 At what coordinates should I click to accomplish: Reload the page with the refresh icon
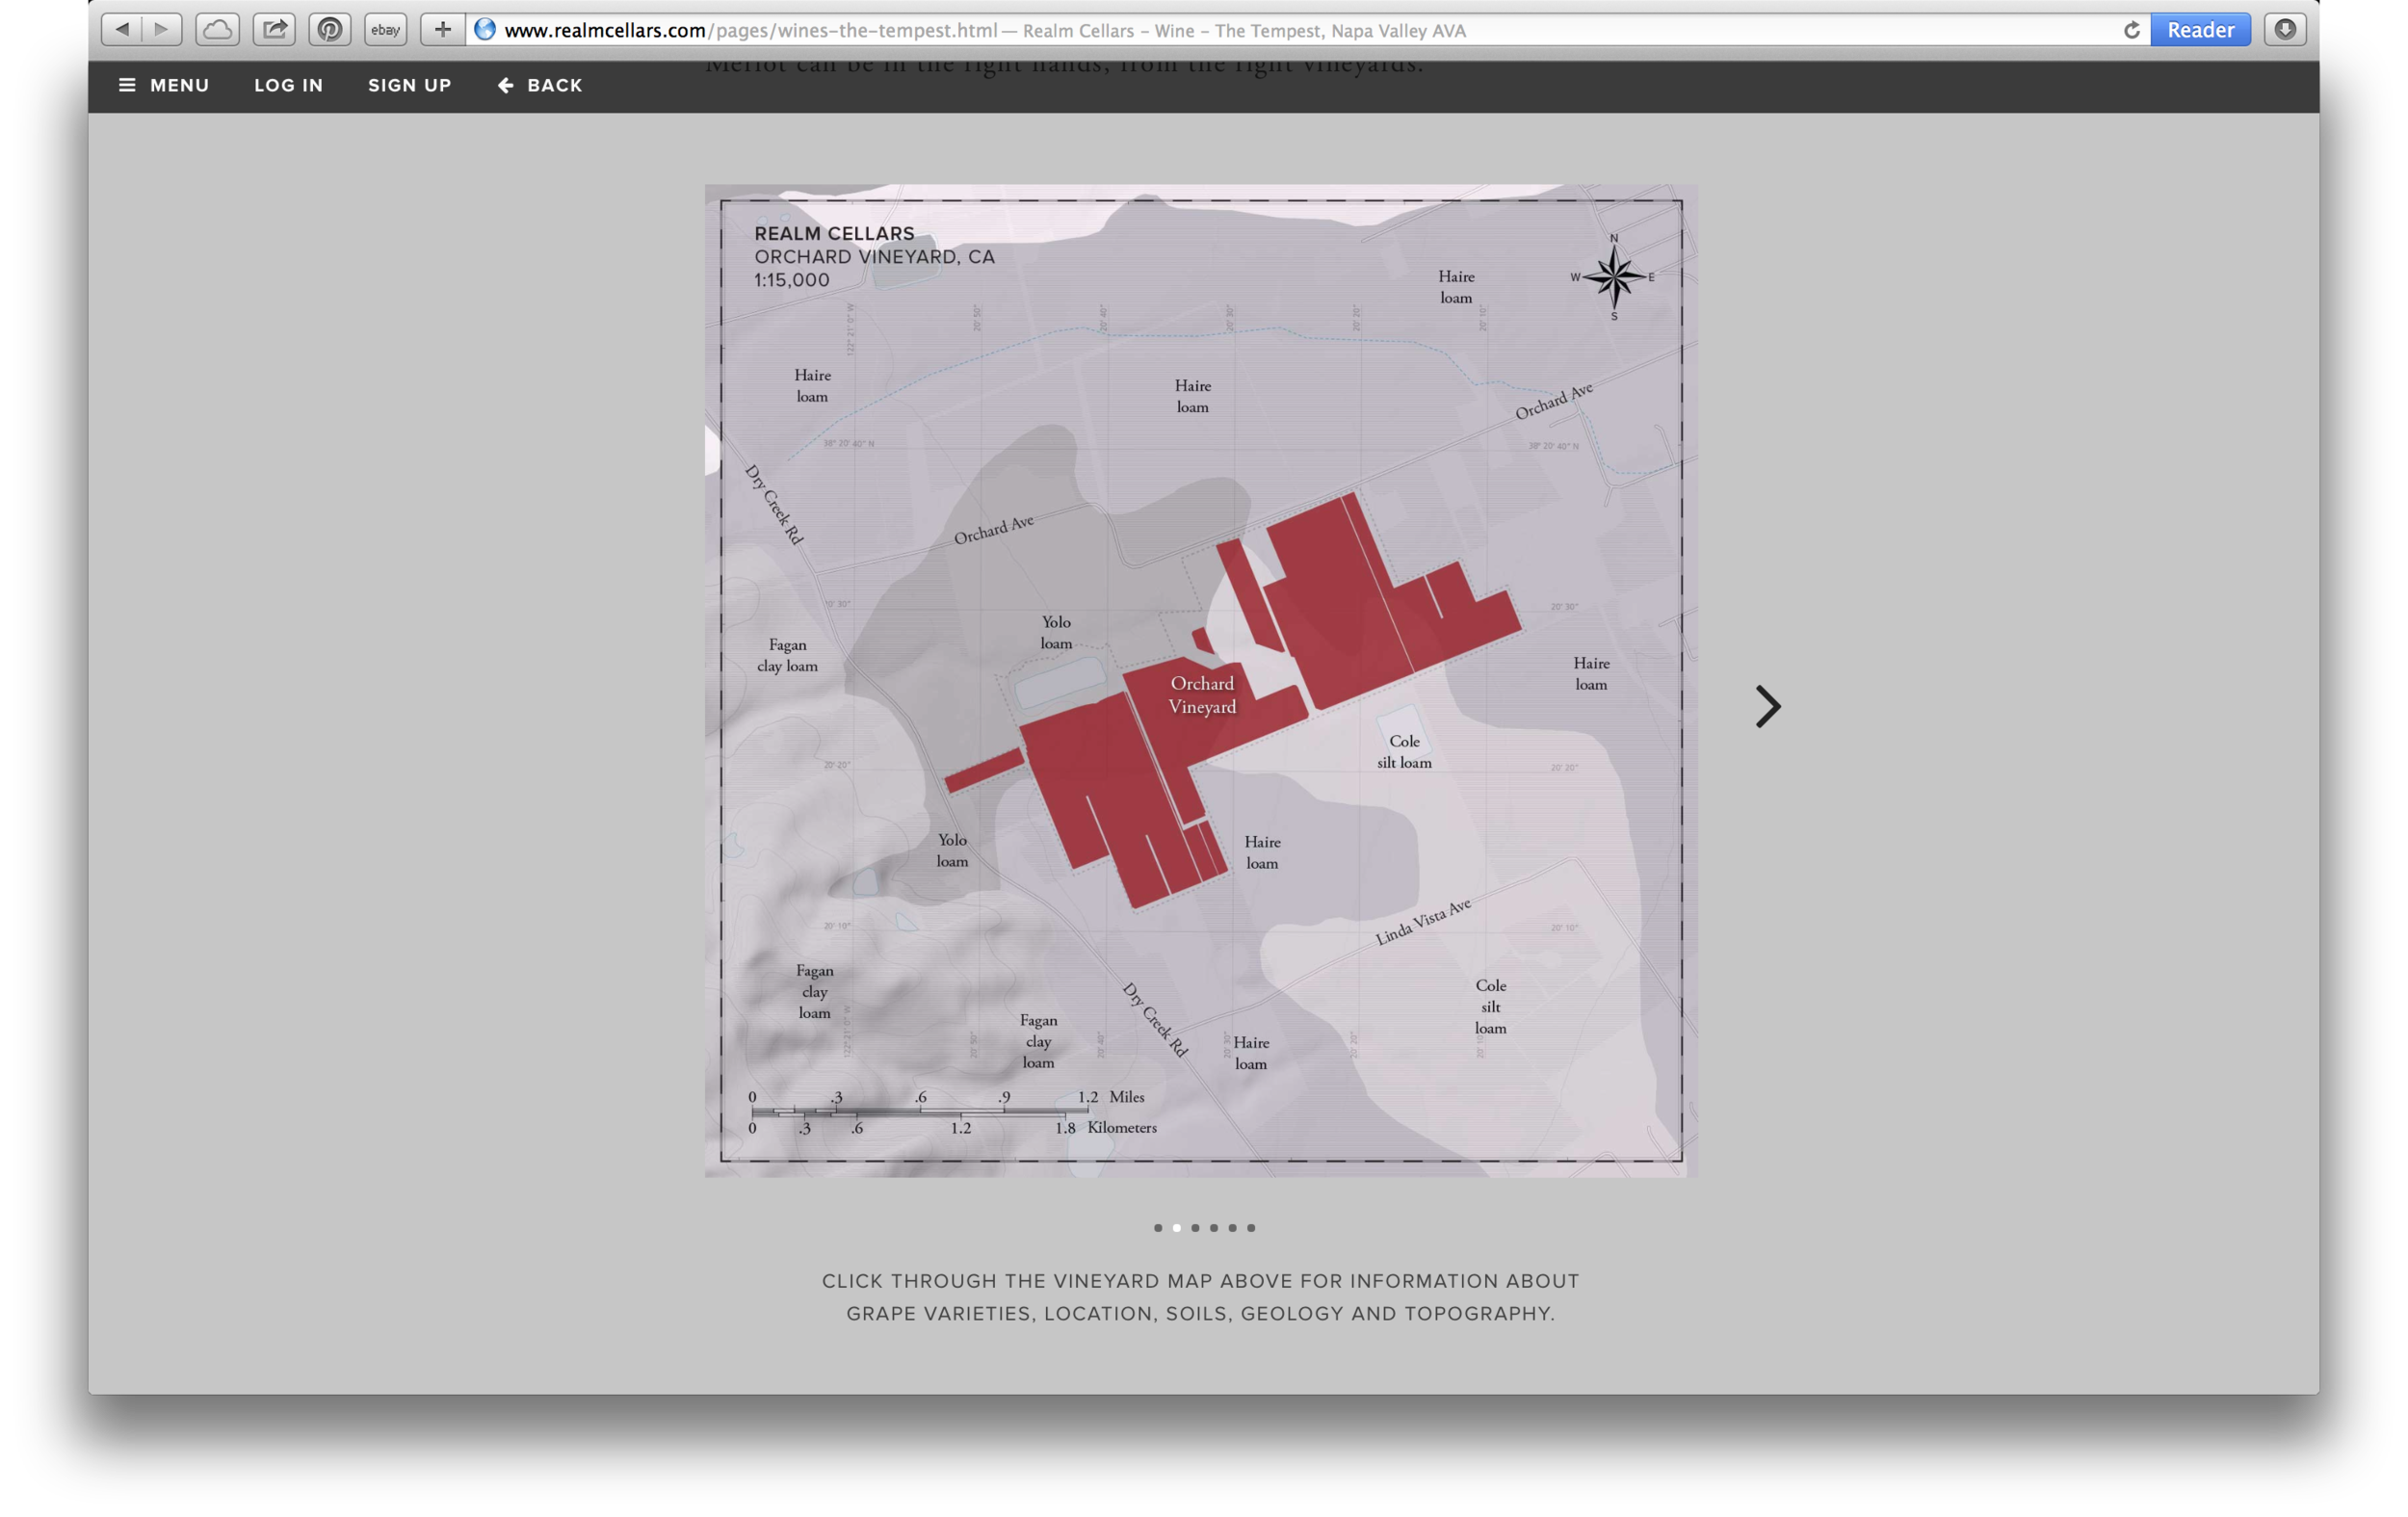point(2131,30)
